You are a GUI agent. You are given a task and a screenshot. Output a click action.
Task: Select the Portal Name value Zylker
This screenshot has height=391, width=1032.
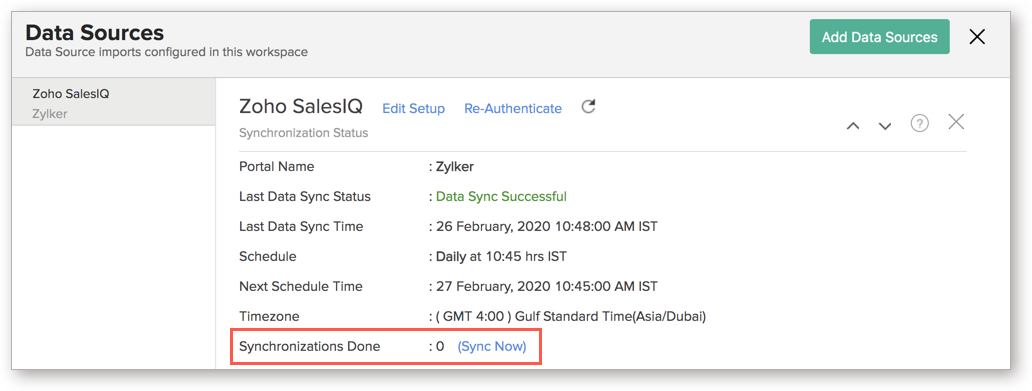click(455, 167)
